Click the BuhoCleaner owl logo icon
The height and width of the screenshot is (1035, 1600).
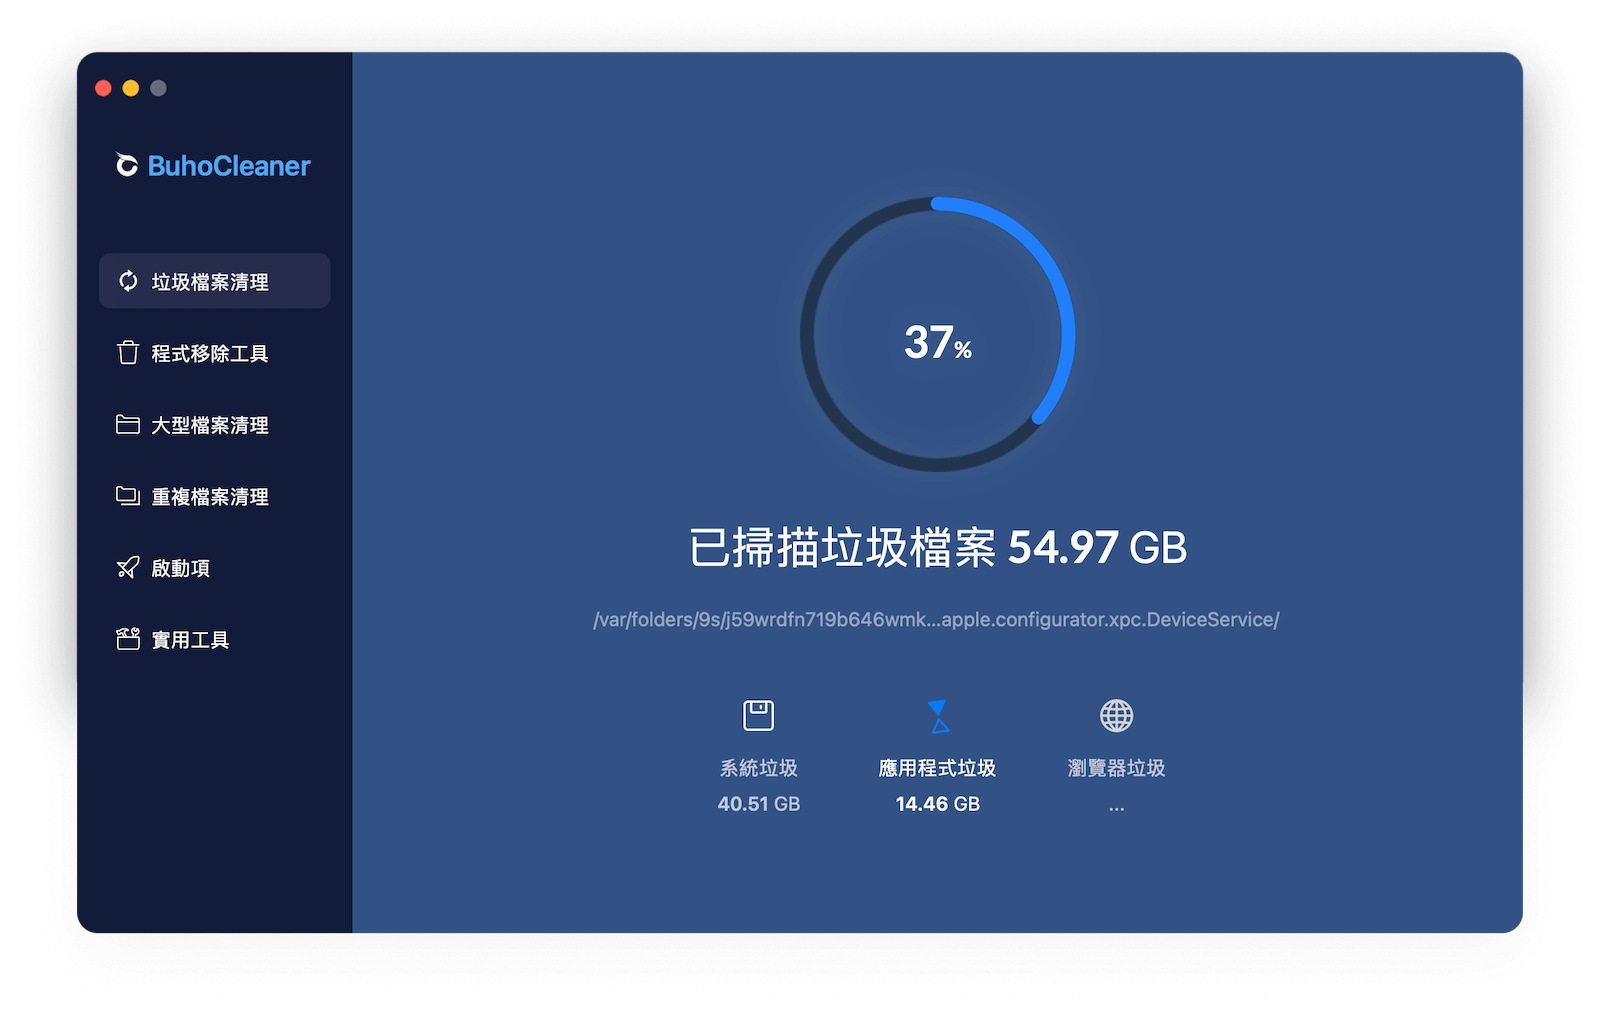pyautogui.click(x=126, y=165)
